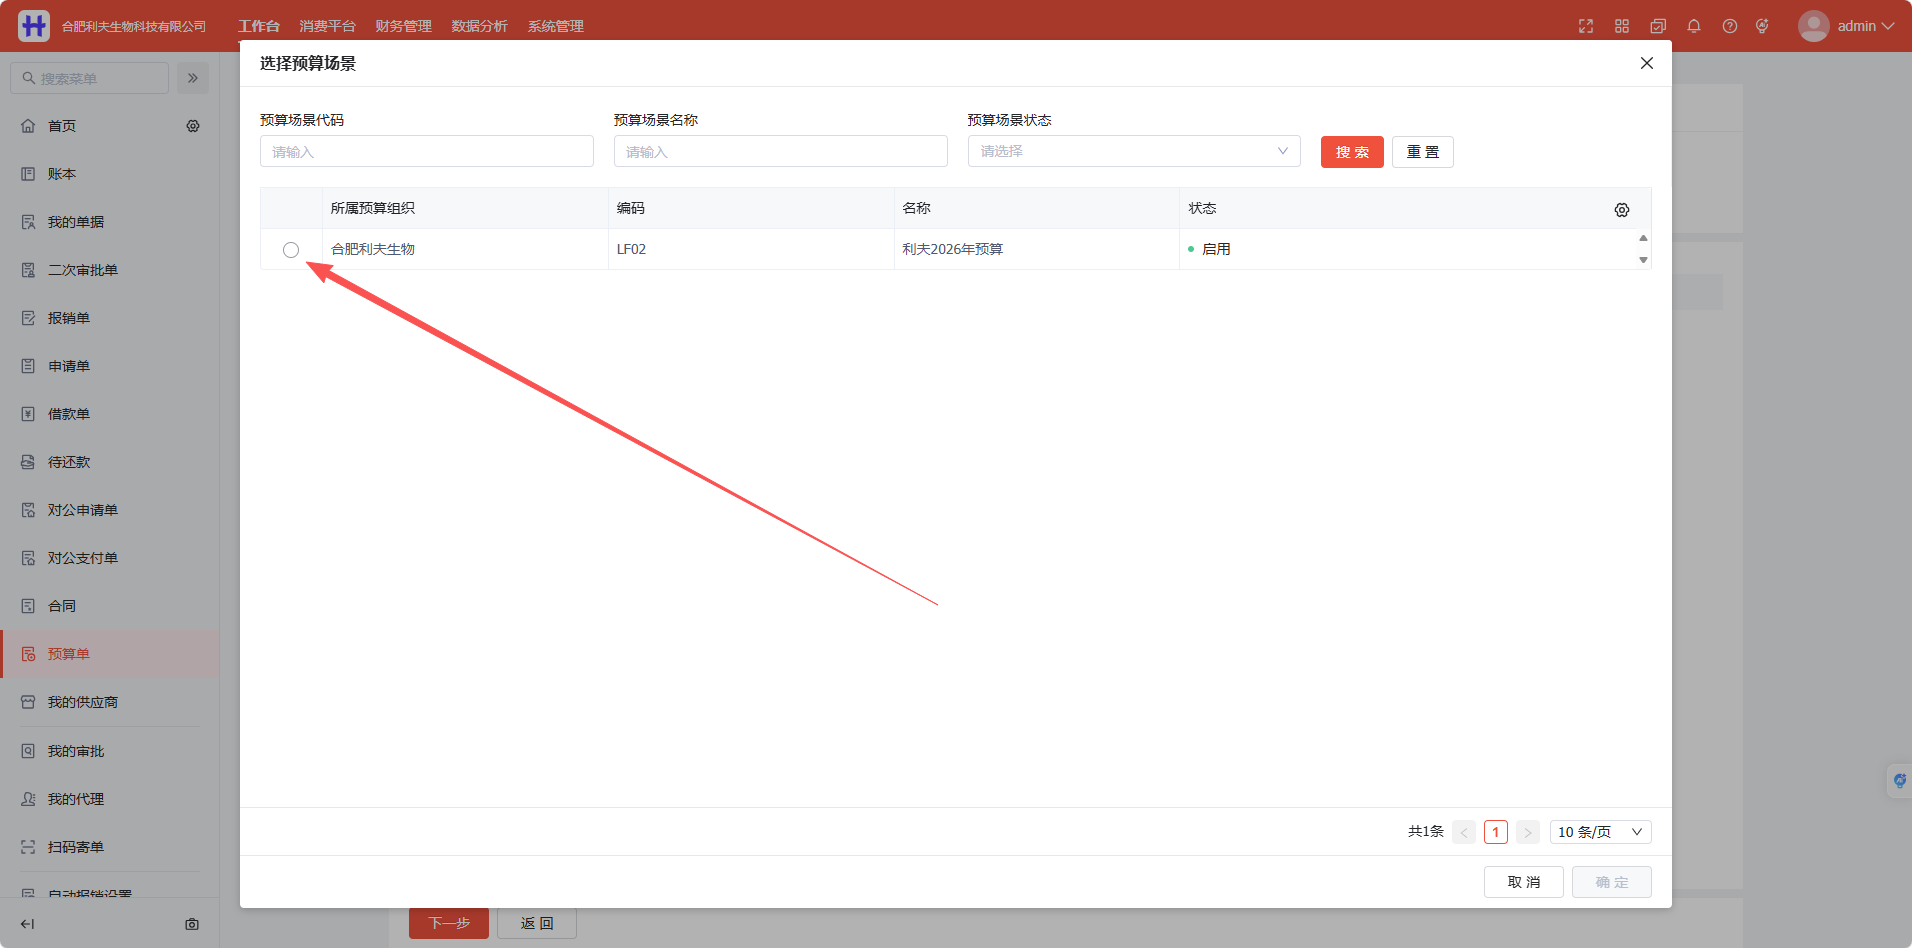This screenshot has width=1912, height=948.
Task: Open the 预算场景状态 dropdown
Action: point(1134,151)
